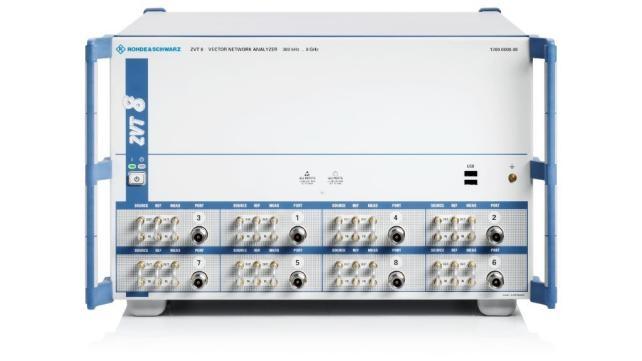Click the Vector Network Analyzer title text
Image resolution: width=642 pixels, height=361 pixels.
242,49
